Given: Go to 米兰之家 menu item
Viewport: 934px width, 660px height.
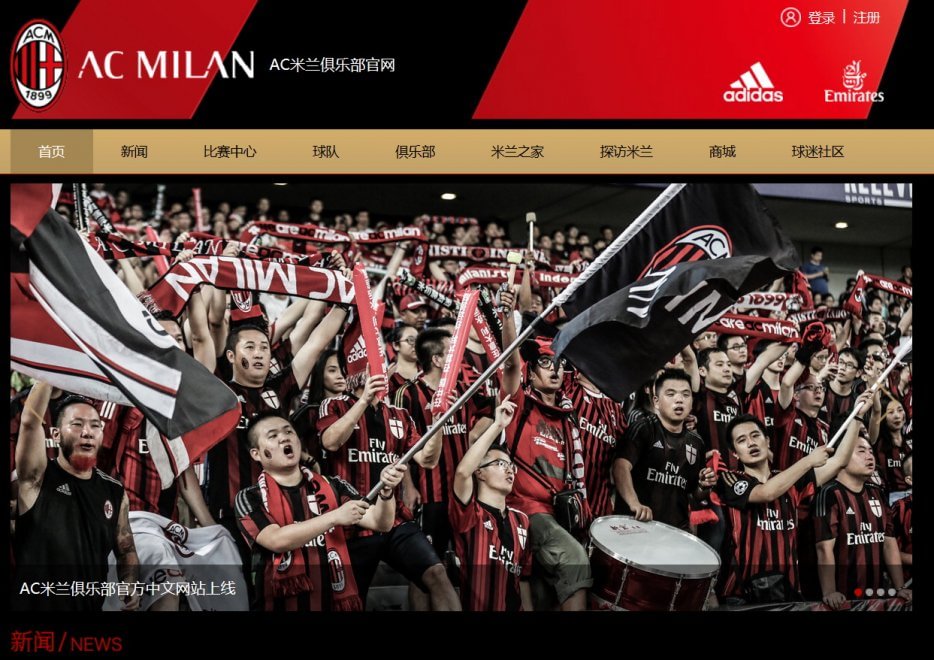Looking at the screenshot, I should [x=517, y=151].
